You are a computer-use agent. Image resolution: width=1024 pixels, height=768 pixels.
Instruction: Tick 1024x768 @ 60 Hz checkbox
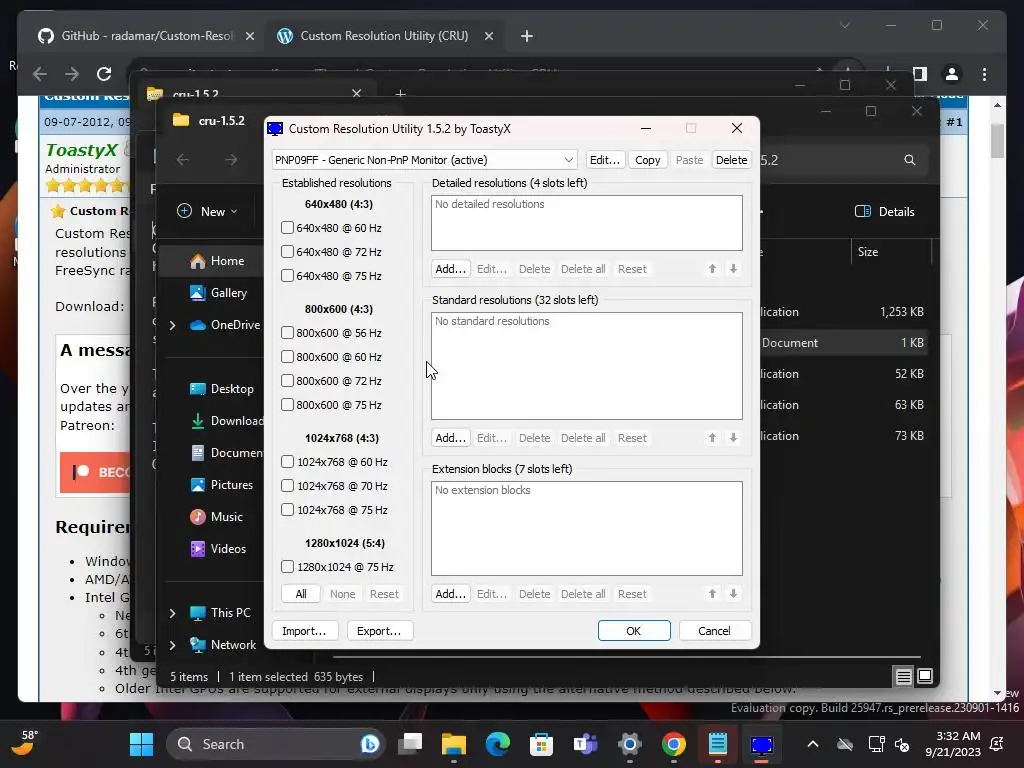[287, 462]
